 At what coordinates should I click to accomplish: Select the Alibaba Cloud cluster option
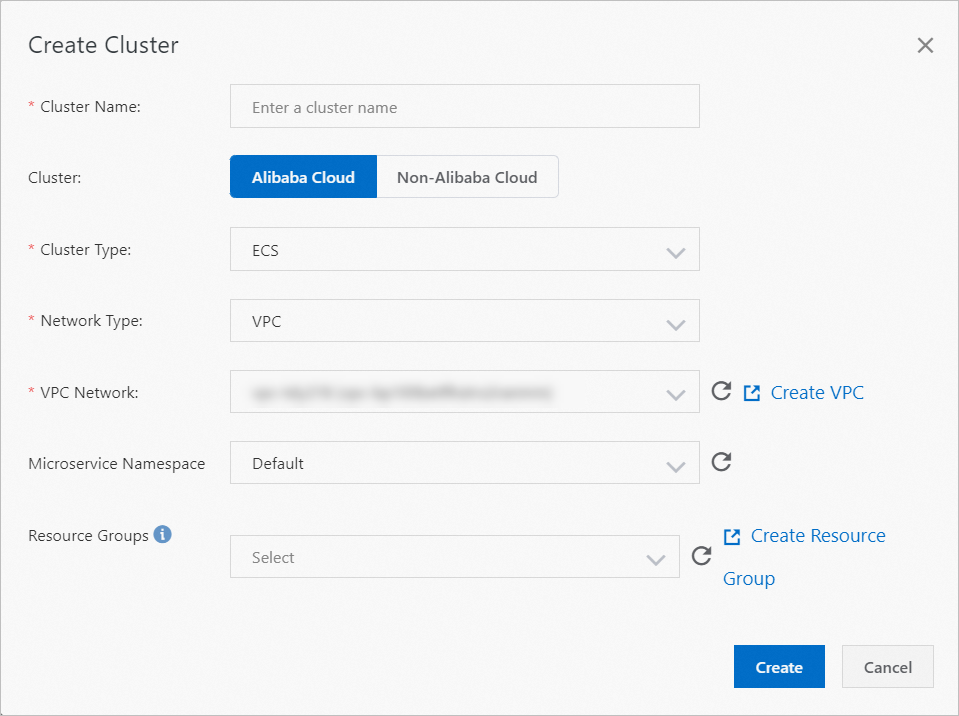303,177
